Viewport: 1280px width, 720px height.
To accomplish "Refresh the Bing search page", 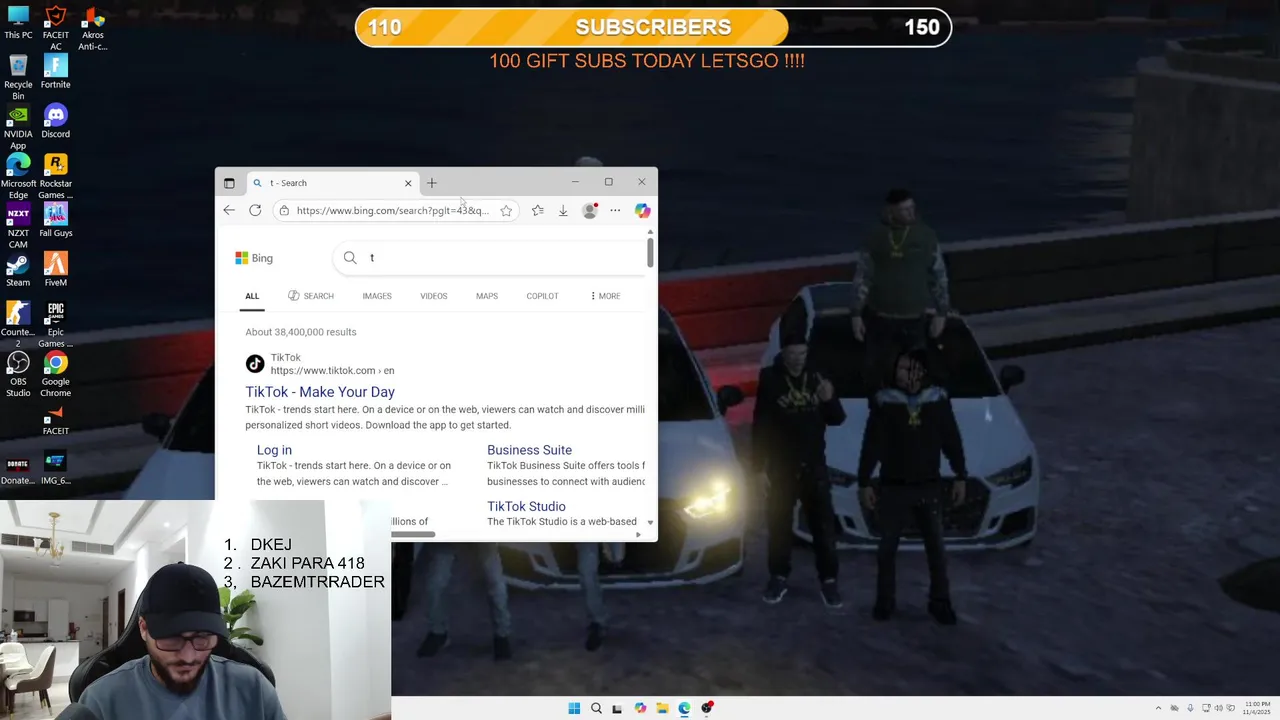I will 255,210.
